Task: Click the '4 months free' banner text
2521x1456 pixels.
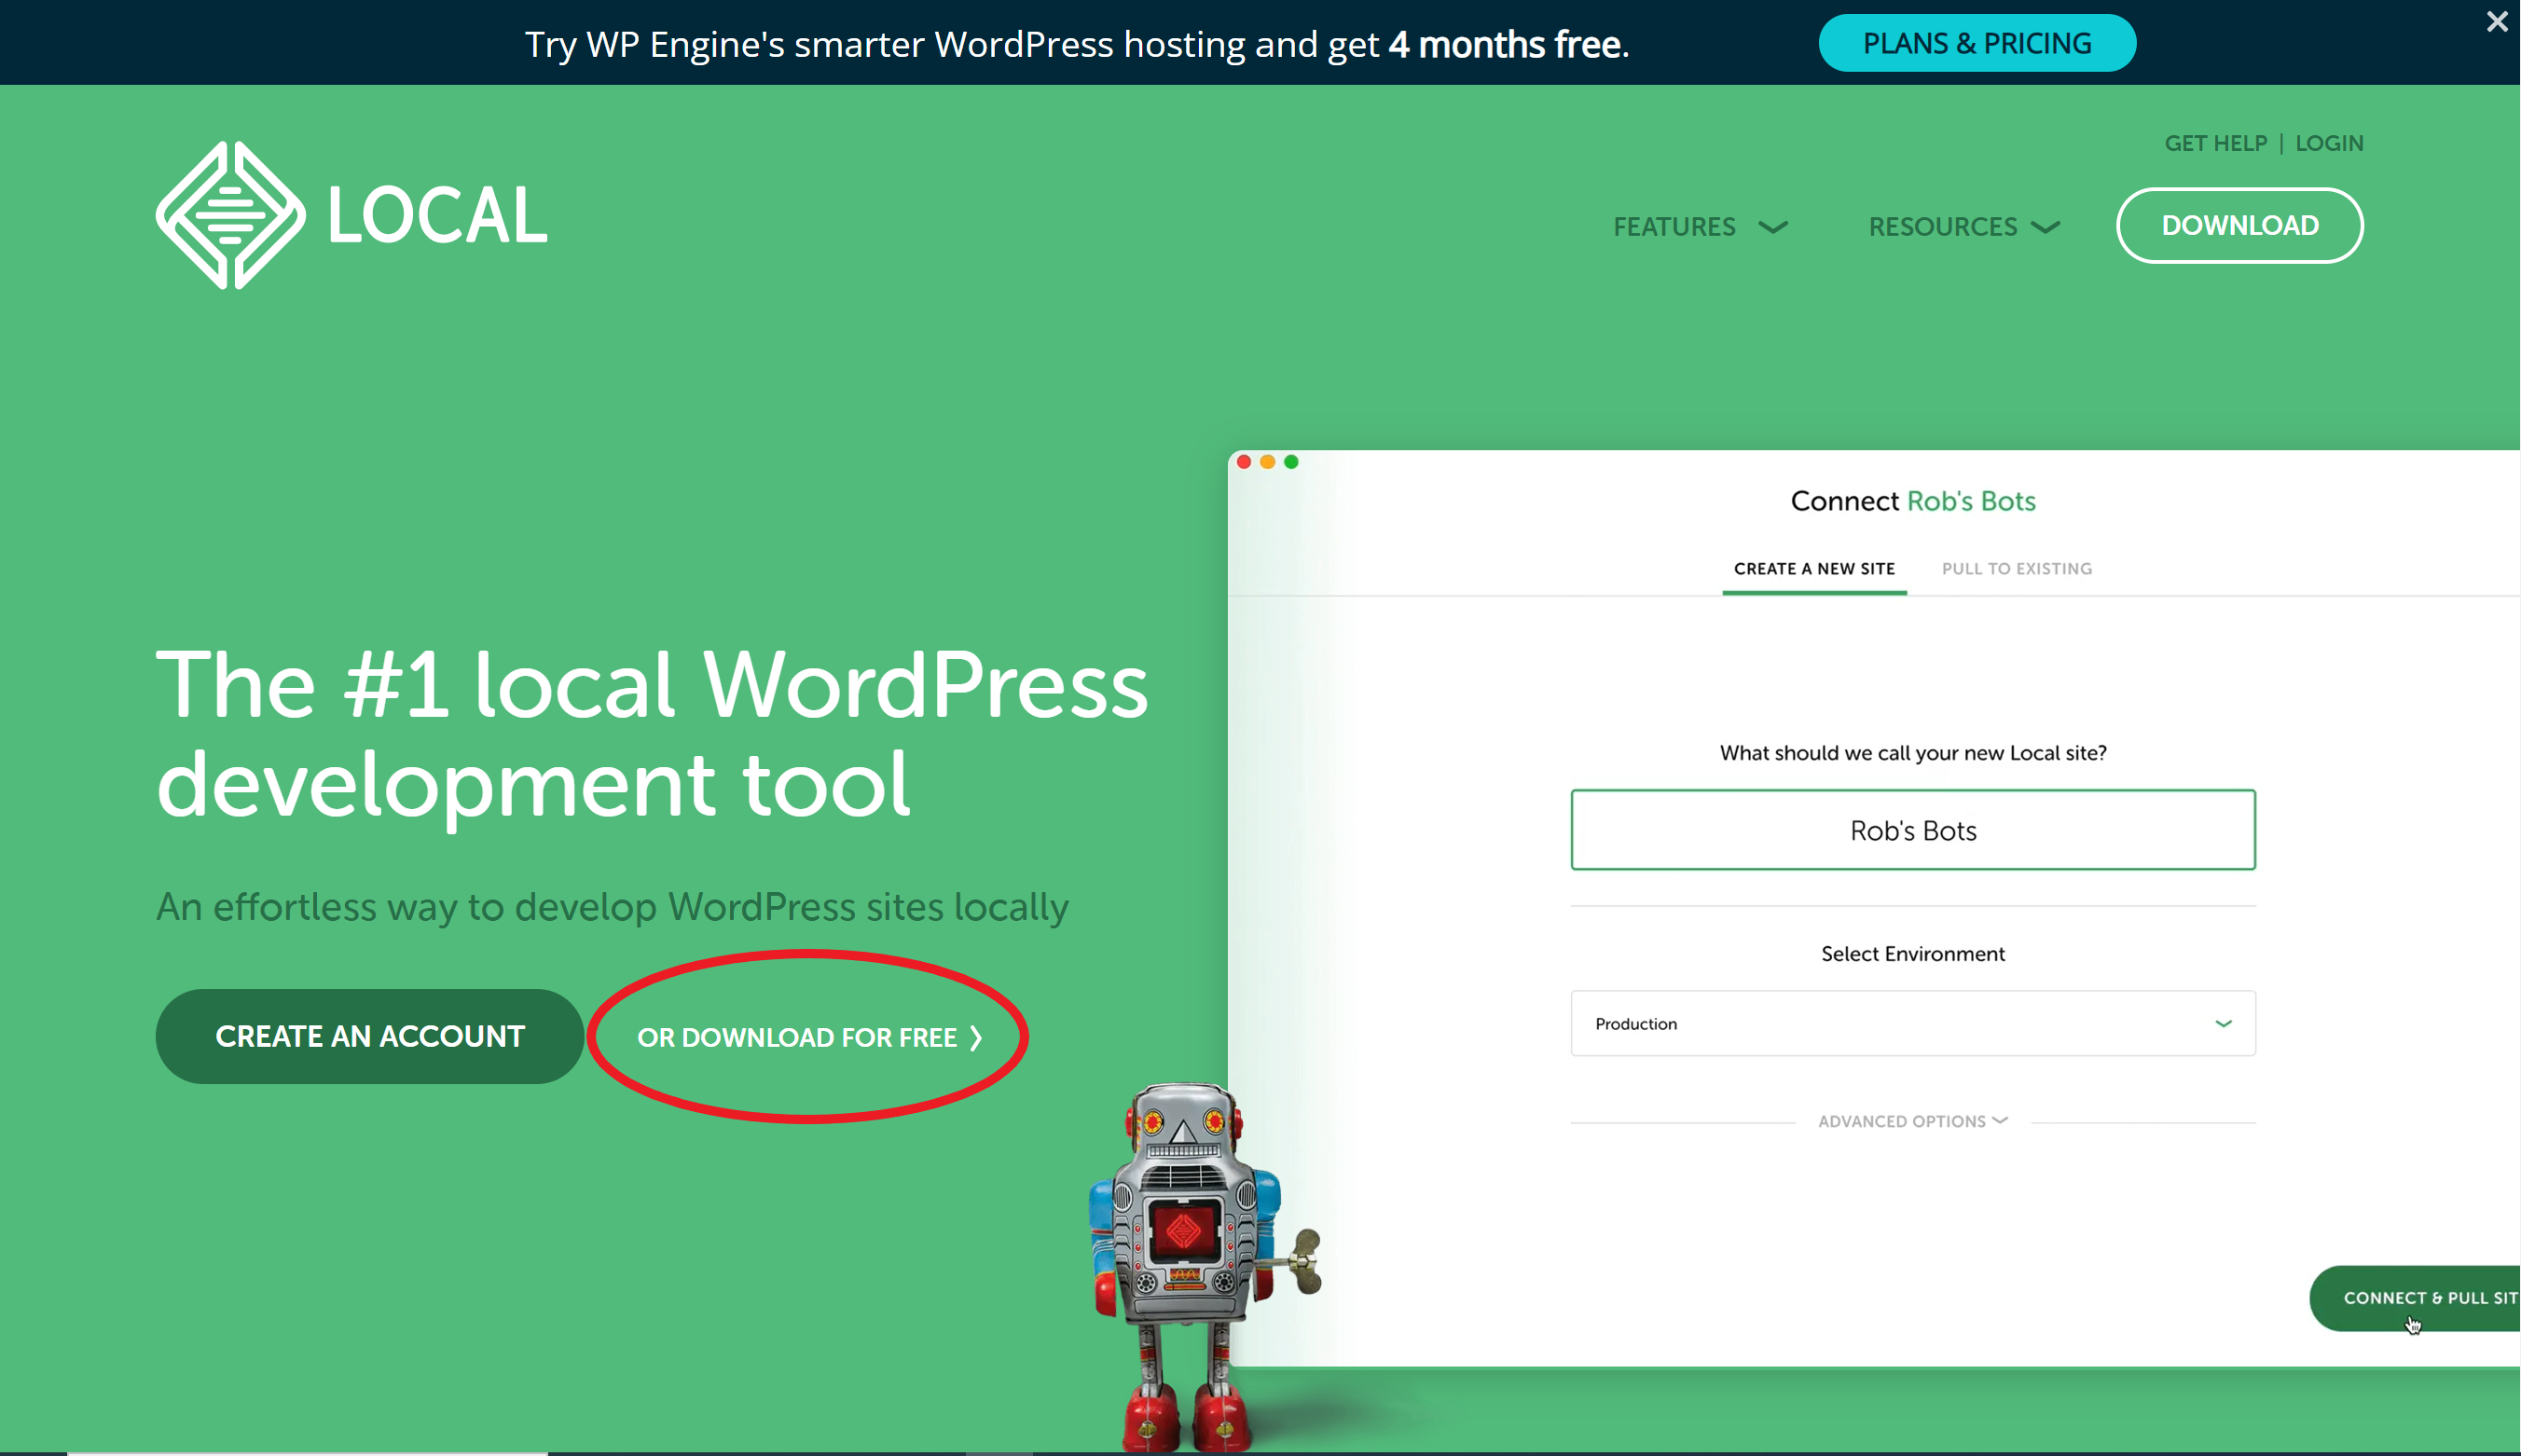Action: pos(1504,44)
